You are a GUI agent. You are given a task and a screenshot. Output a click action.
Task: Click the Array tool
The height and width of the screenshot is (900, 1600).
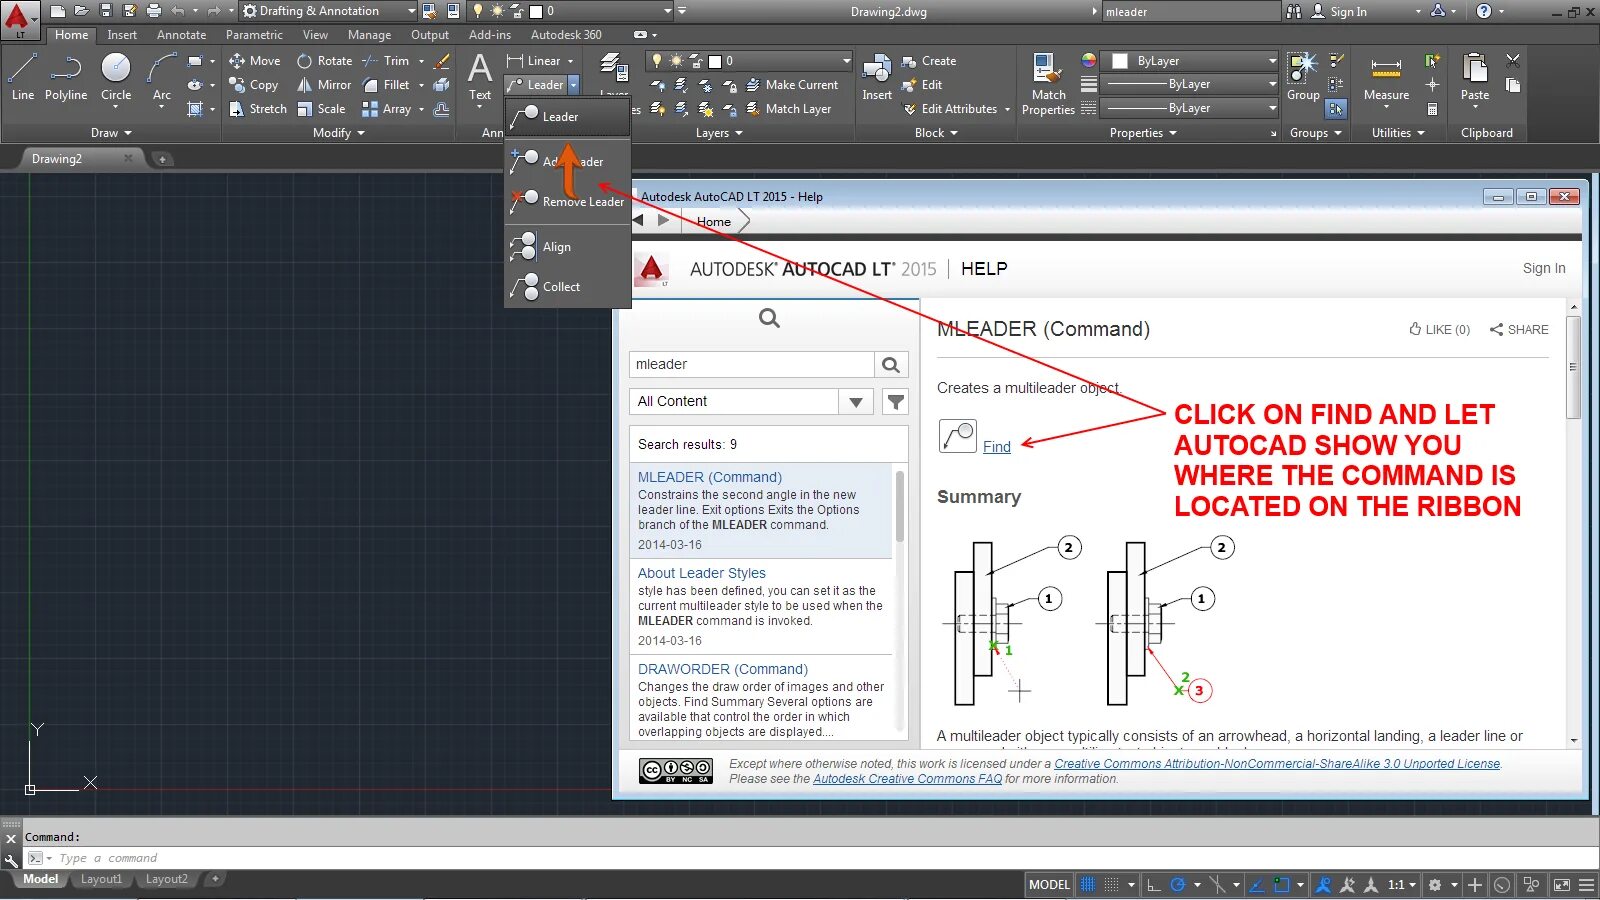click(x=387, y=109)
